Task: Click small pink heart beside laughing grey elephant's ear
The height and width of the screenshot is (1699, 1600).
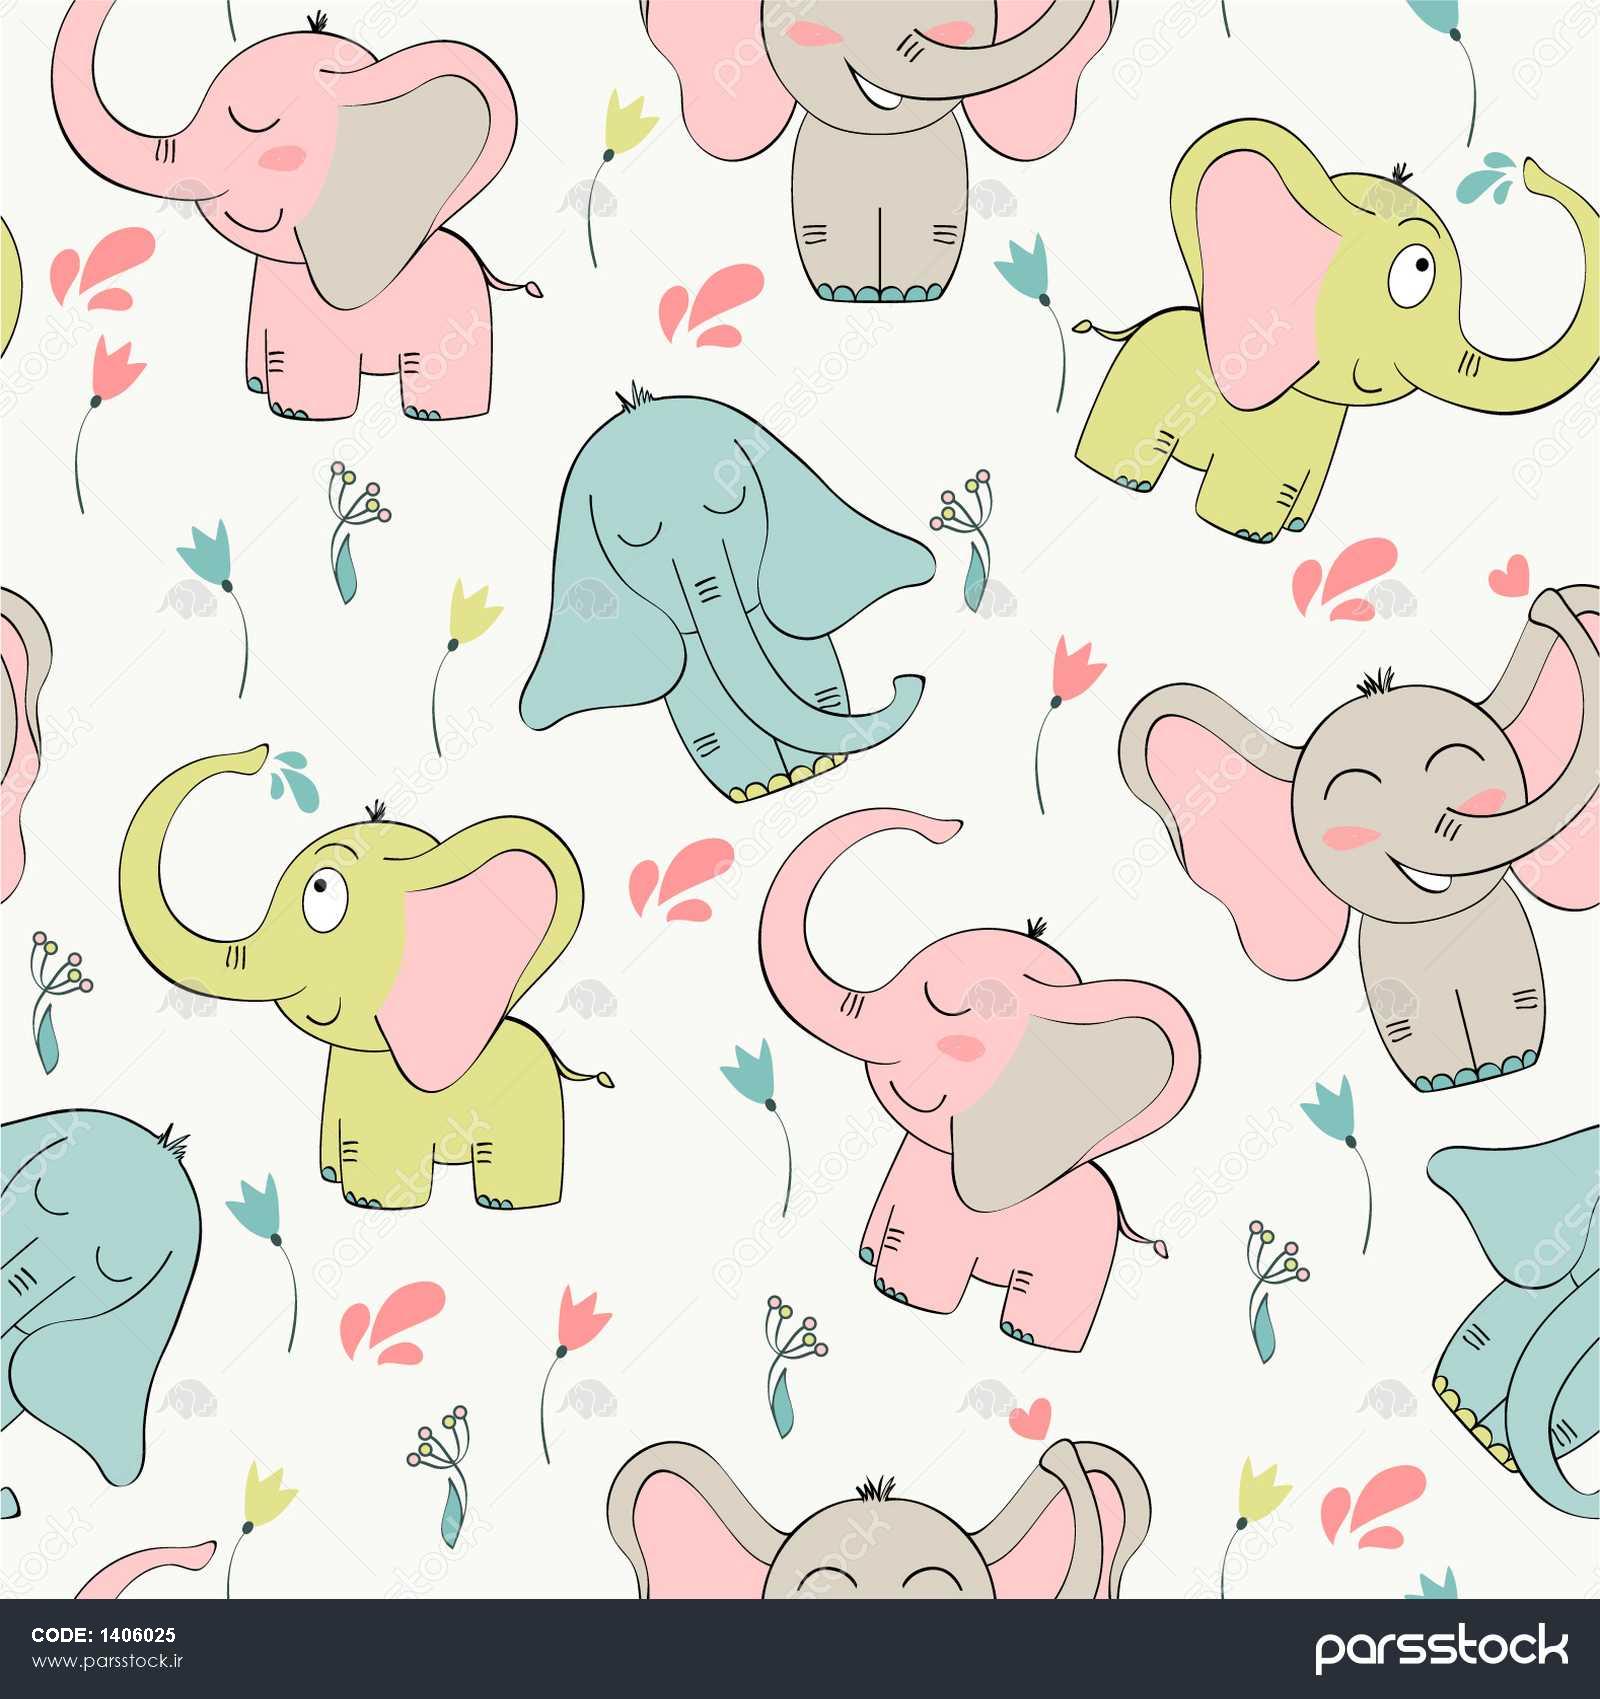Action: [1508, 579]
